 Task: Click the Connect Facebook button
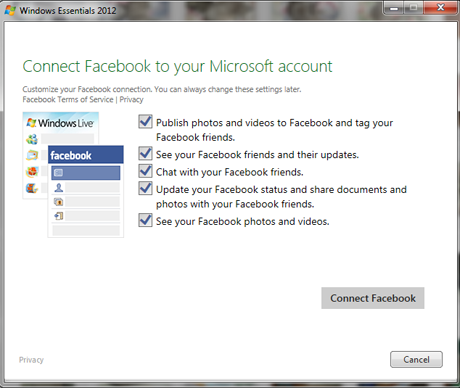pyautogui.click(x=373, y=298)
